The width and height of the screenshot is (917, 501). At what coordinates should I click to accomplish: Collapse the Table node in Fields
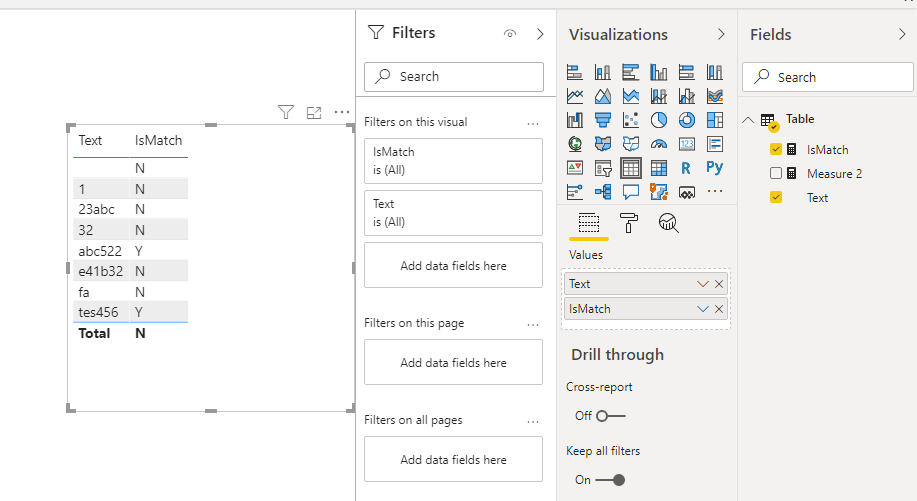(x=748, y=120)
